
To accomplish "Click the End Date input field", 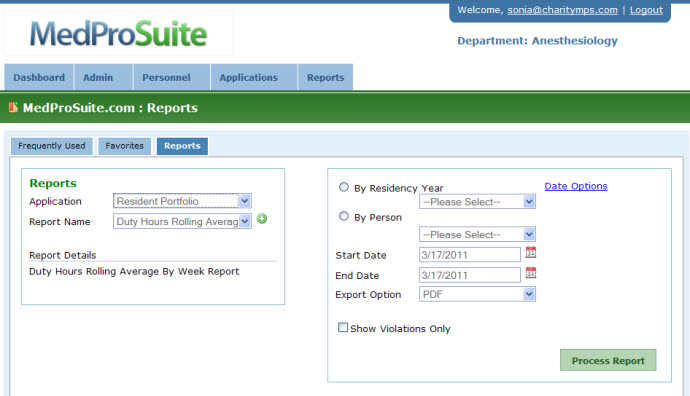I will (470, 275).
